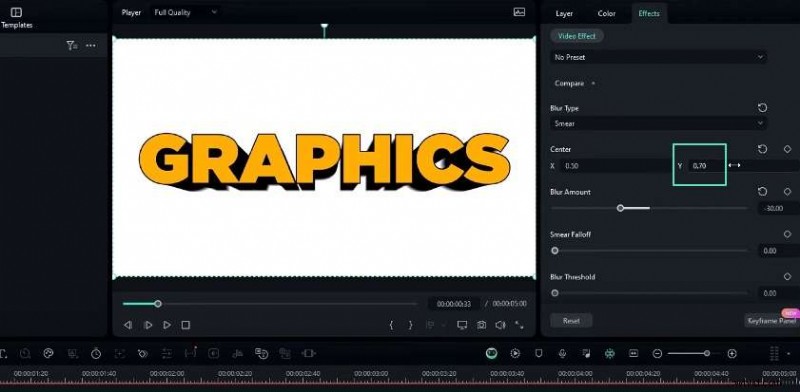Click the player volume speaker icon
Screen dimensions: 800x392
[500, 325]
